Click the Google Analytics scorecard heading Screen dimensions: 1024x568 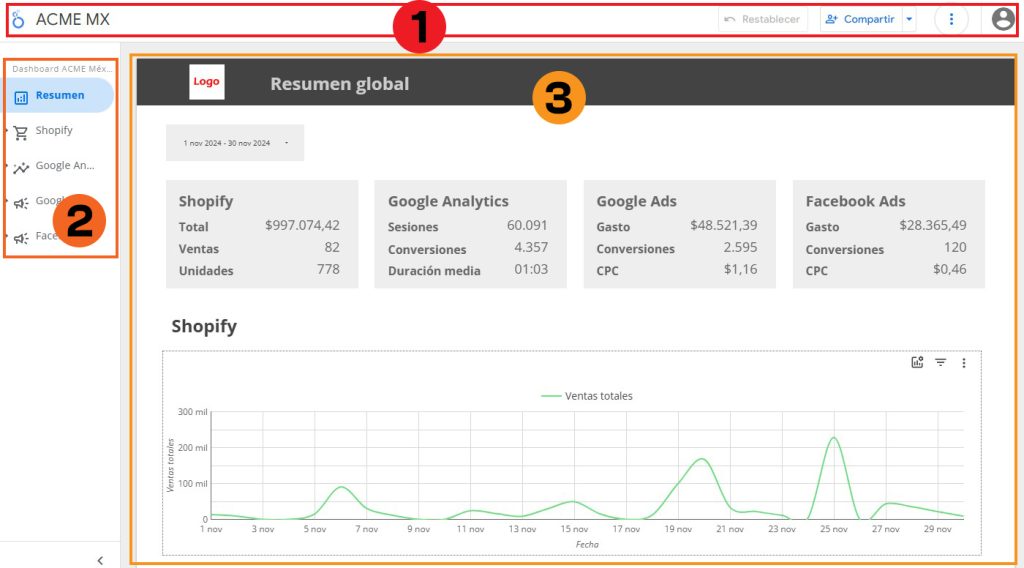pos(448,201)
